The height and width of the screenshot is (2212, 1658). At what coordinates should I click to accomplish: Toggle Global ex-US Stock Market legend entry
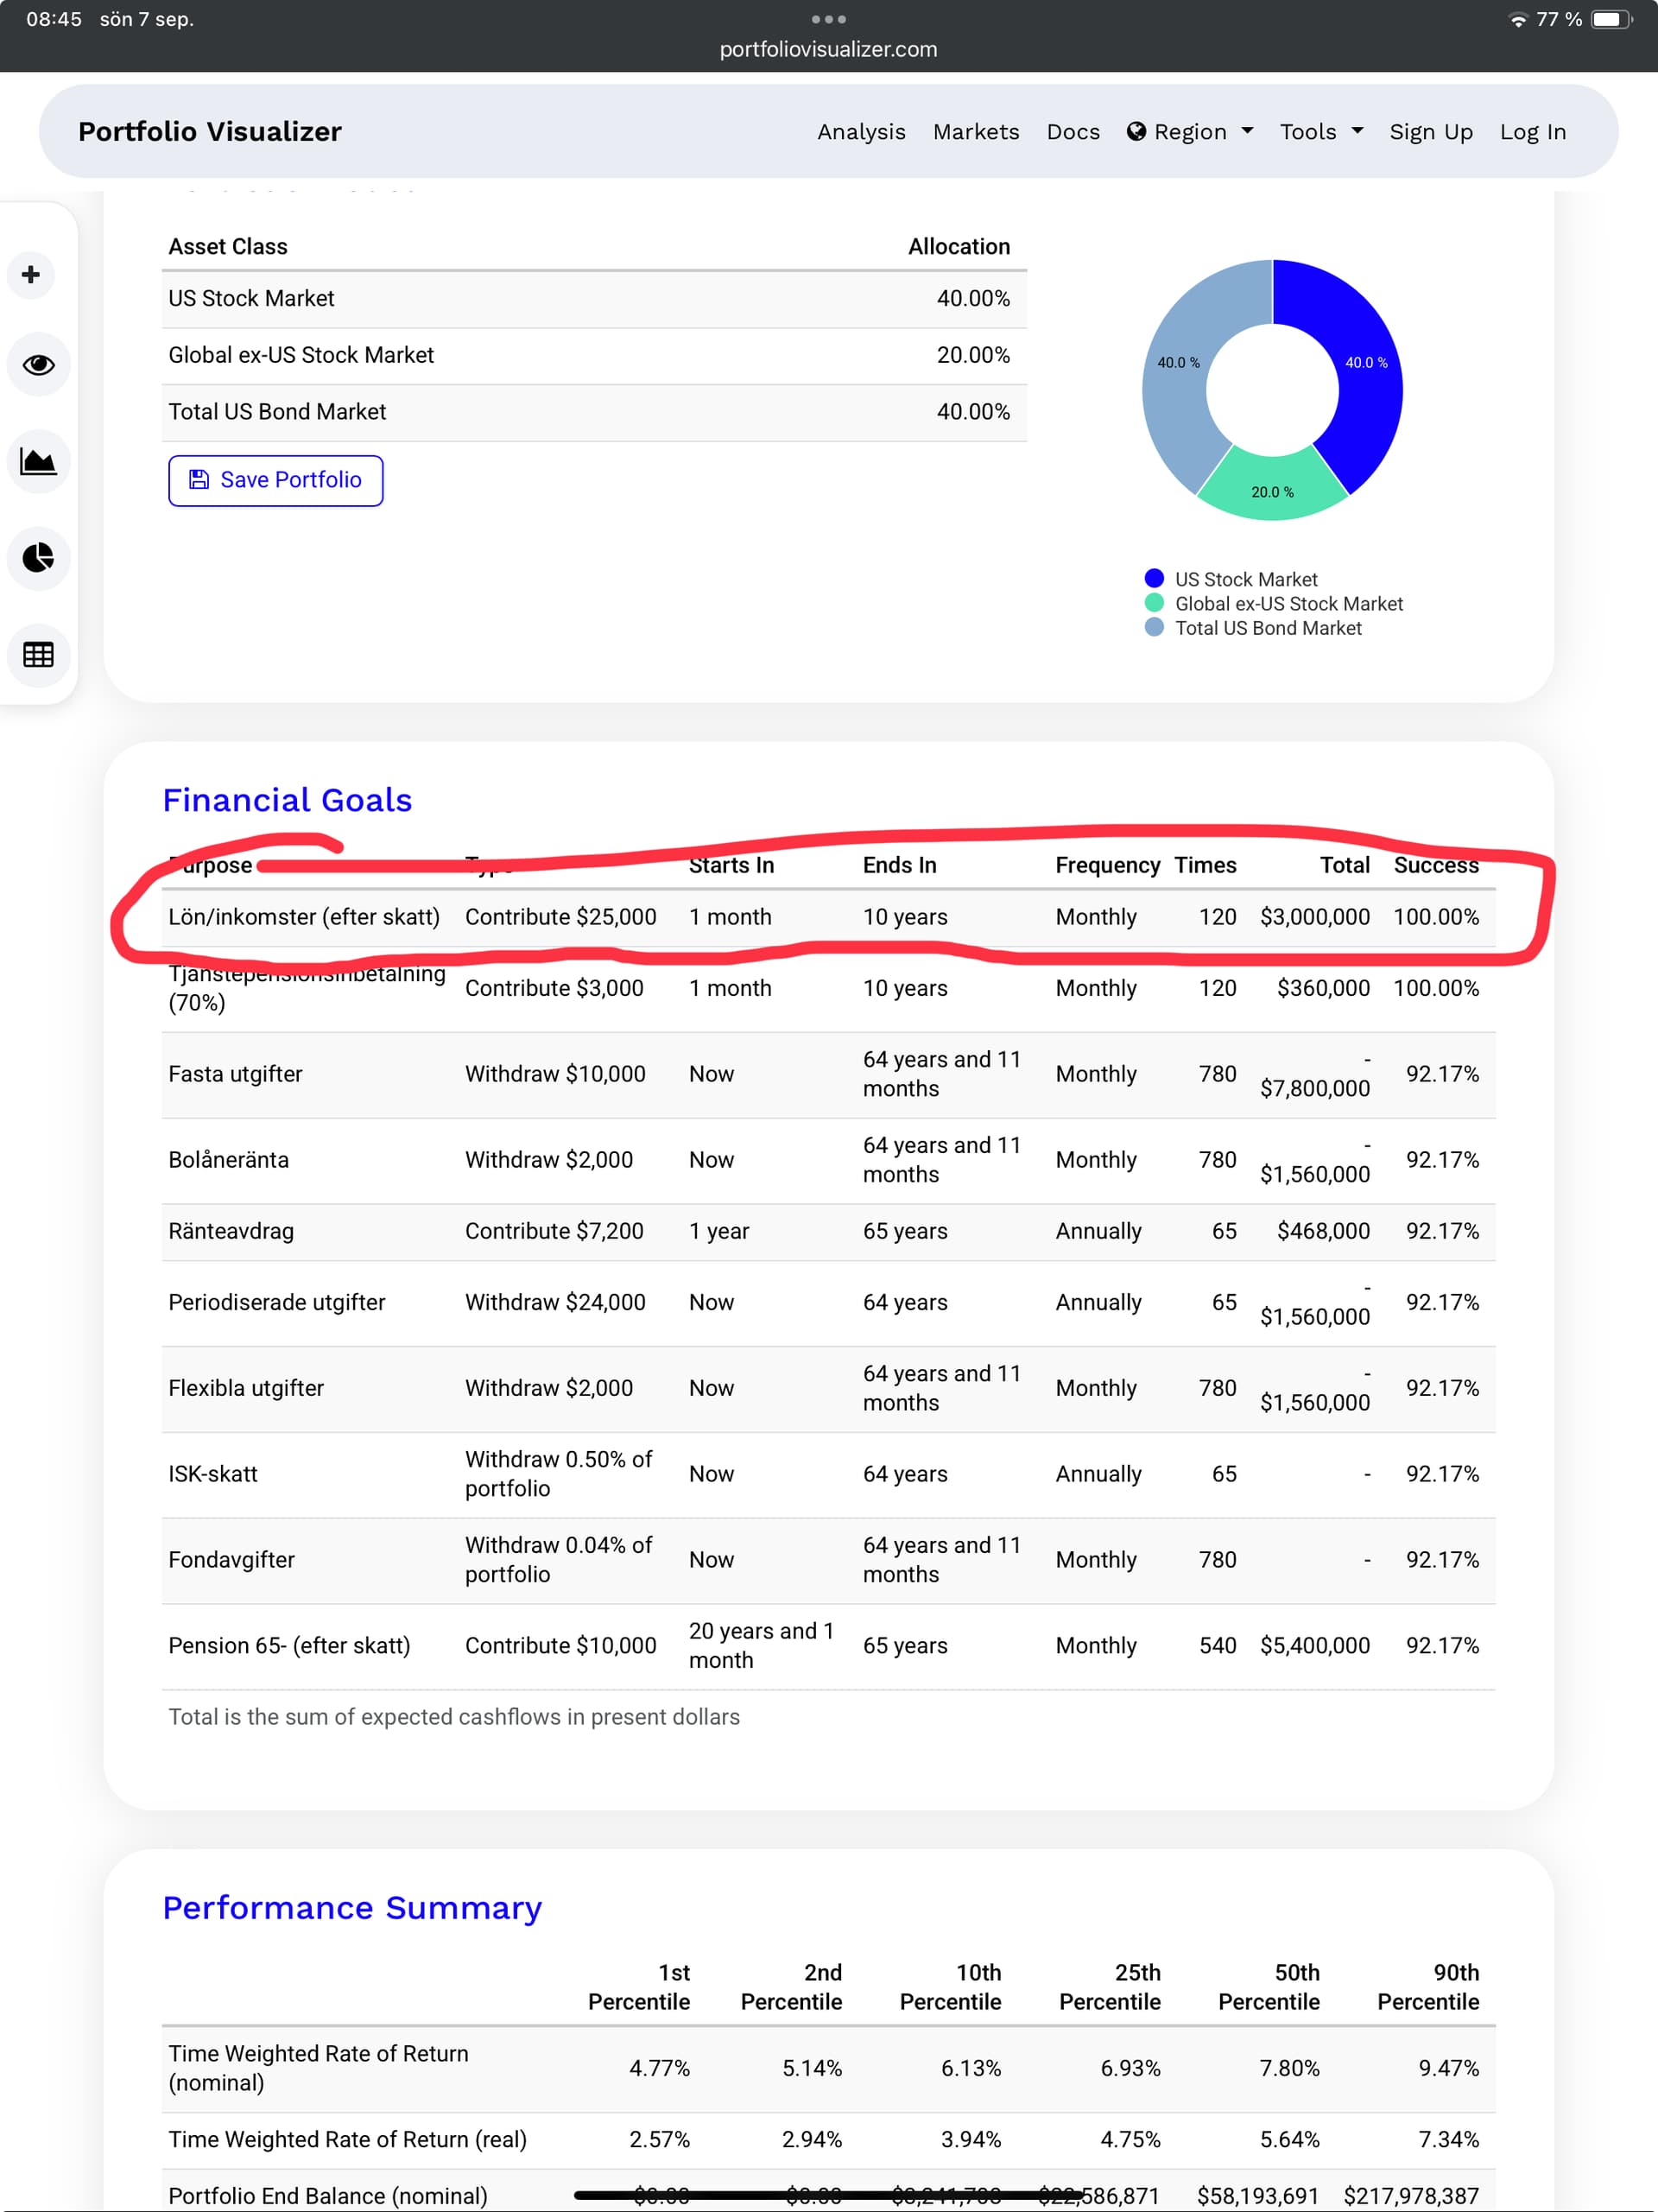click(x=1288, y=604)
